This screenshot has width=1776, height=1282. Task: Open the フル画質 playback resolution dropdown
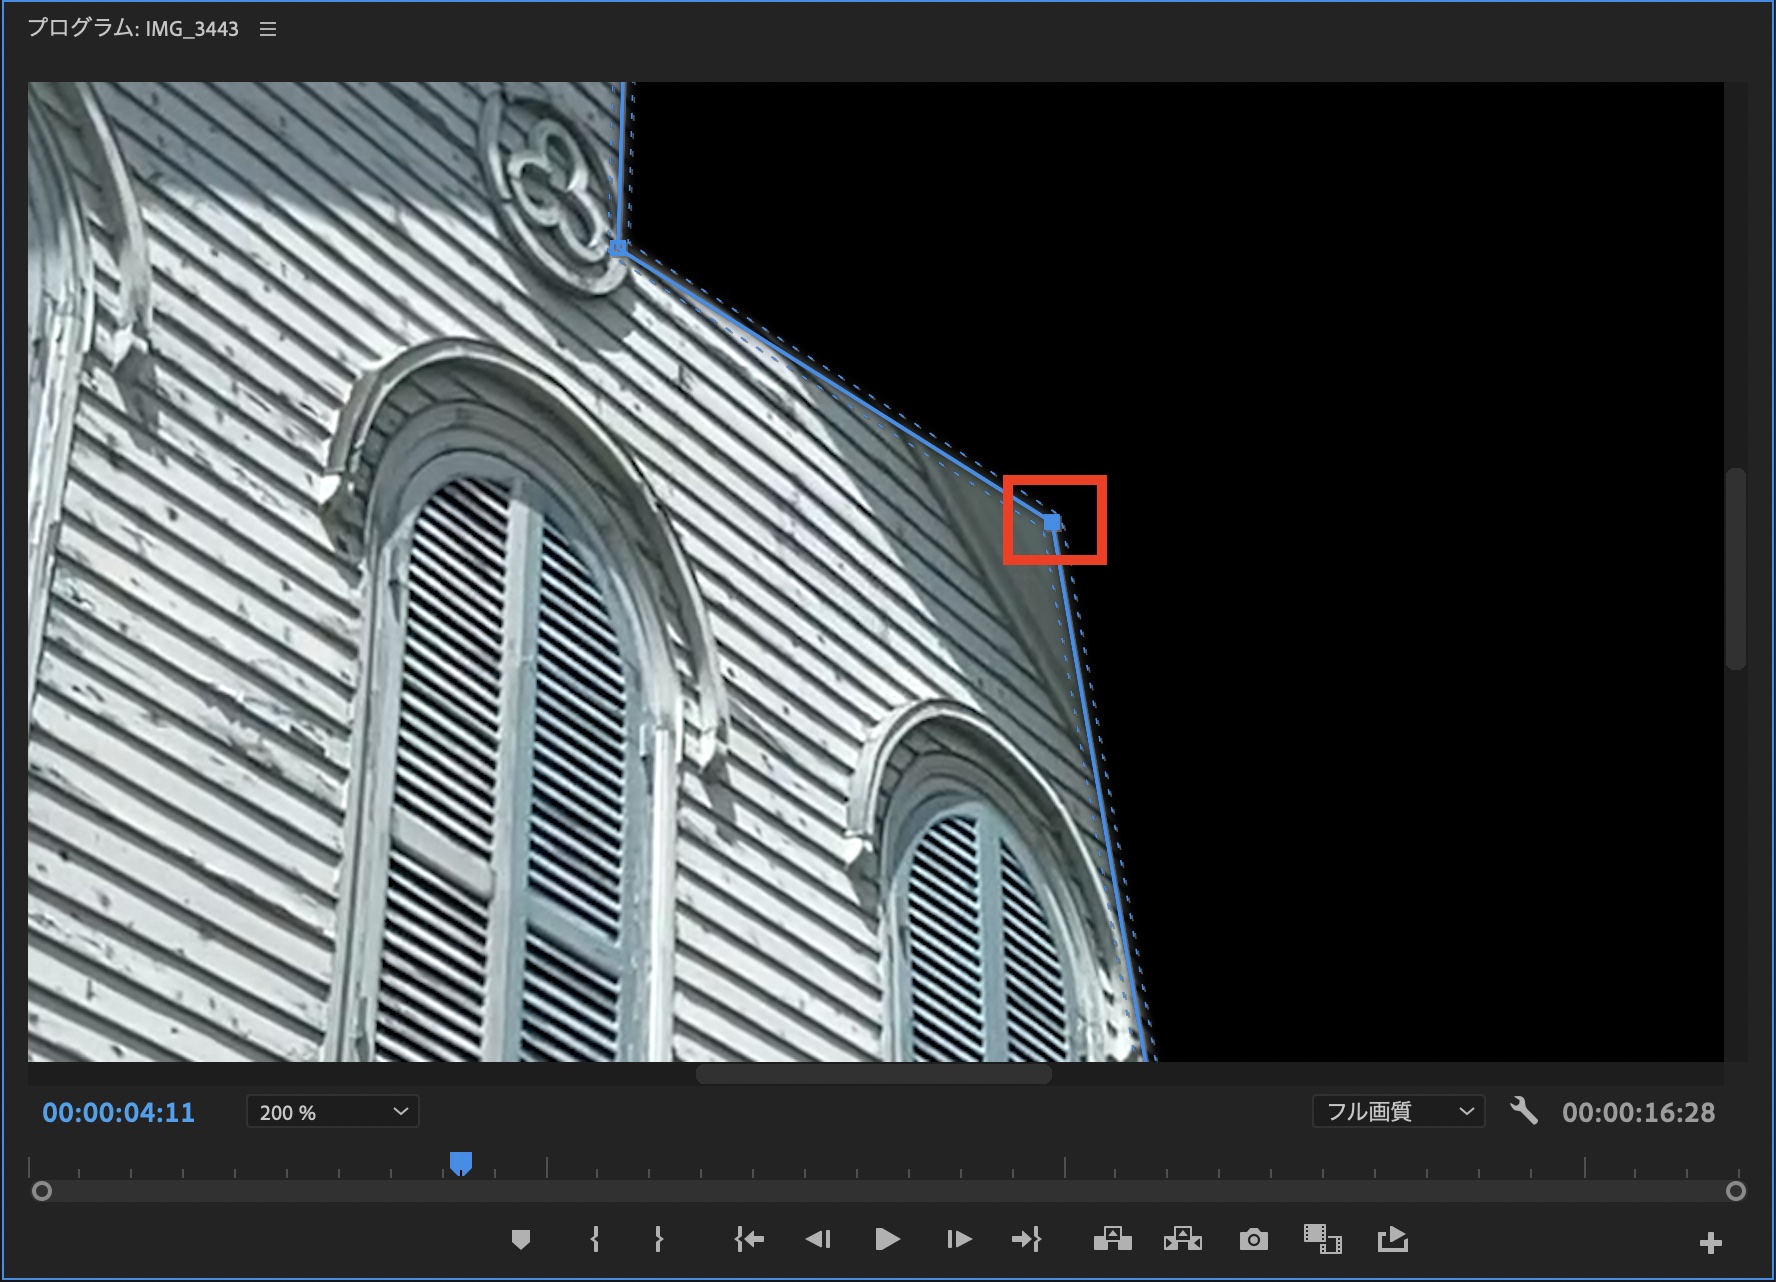(1398, 1112)
